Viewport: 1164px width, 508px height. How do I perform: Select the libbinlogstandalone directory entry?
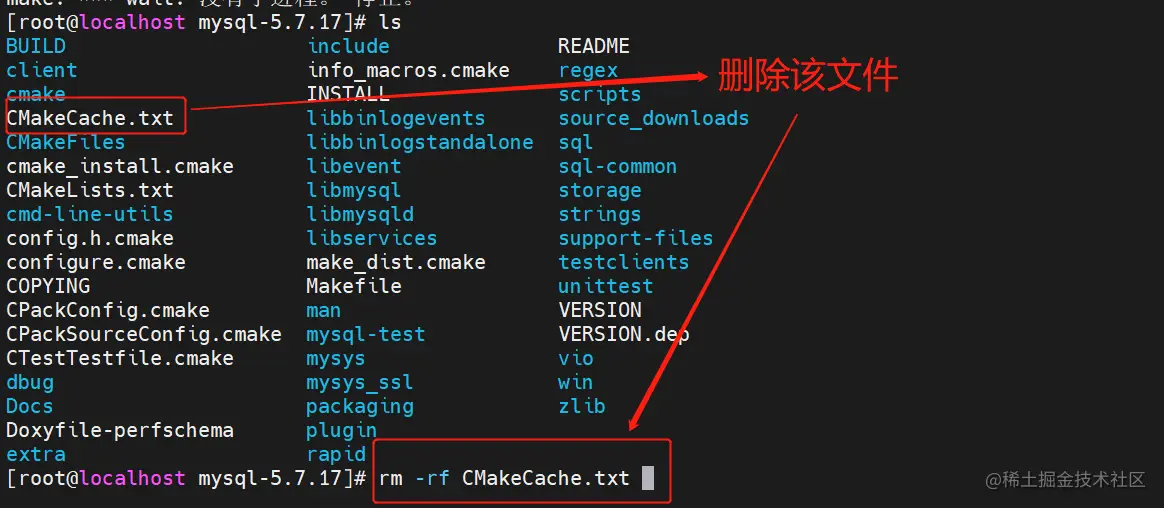[420, 142]
